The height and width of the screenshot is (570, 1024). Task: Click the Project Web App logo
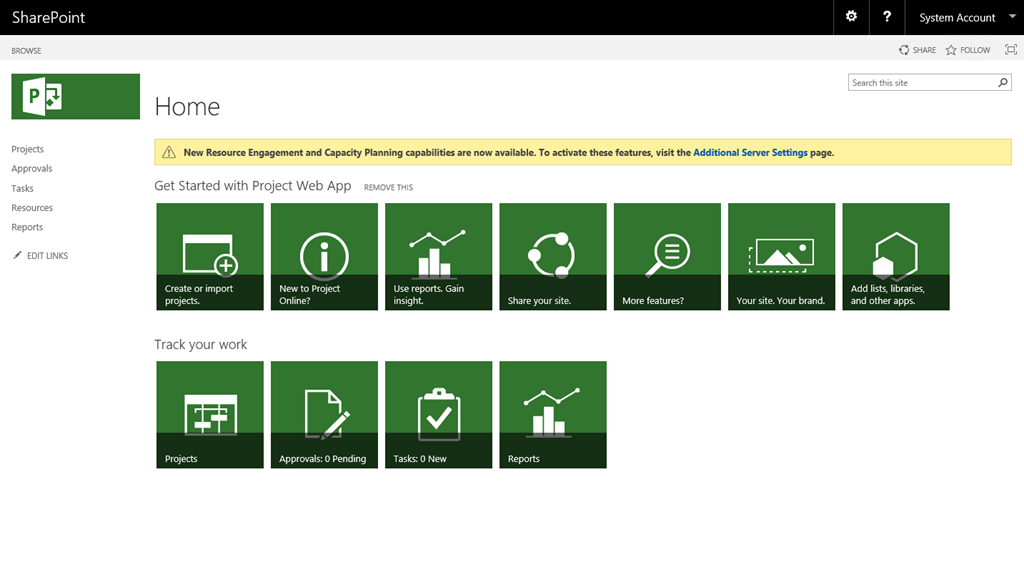point(75,96)
